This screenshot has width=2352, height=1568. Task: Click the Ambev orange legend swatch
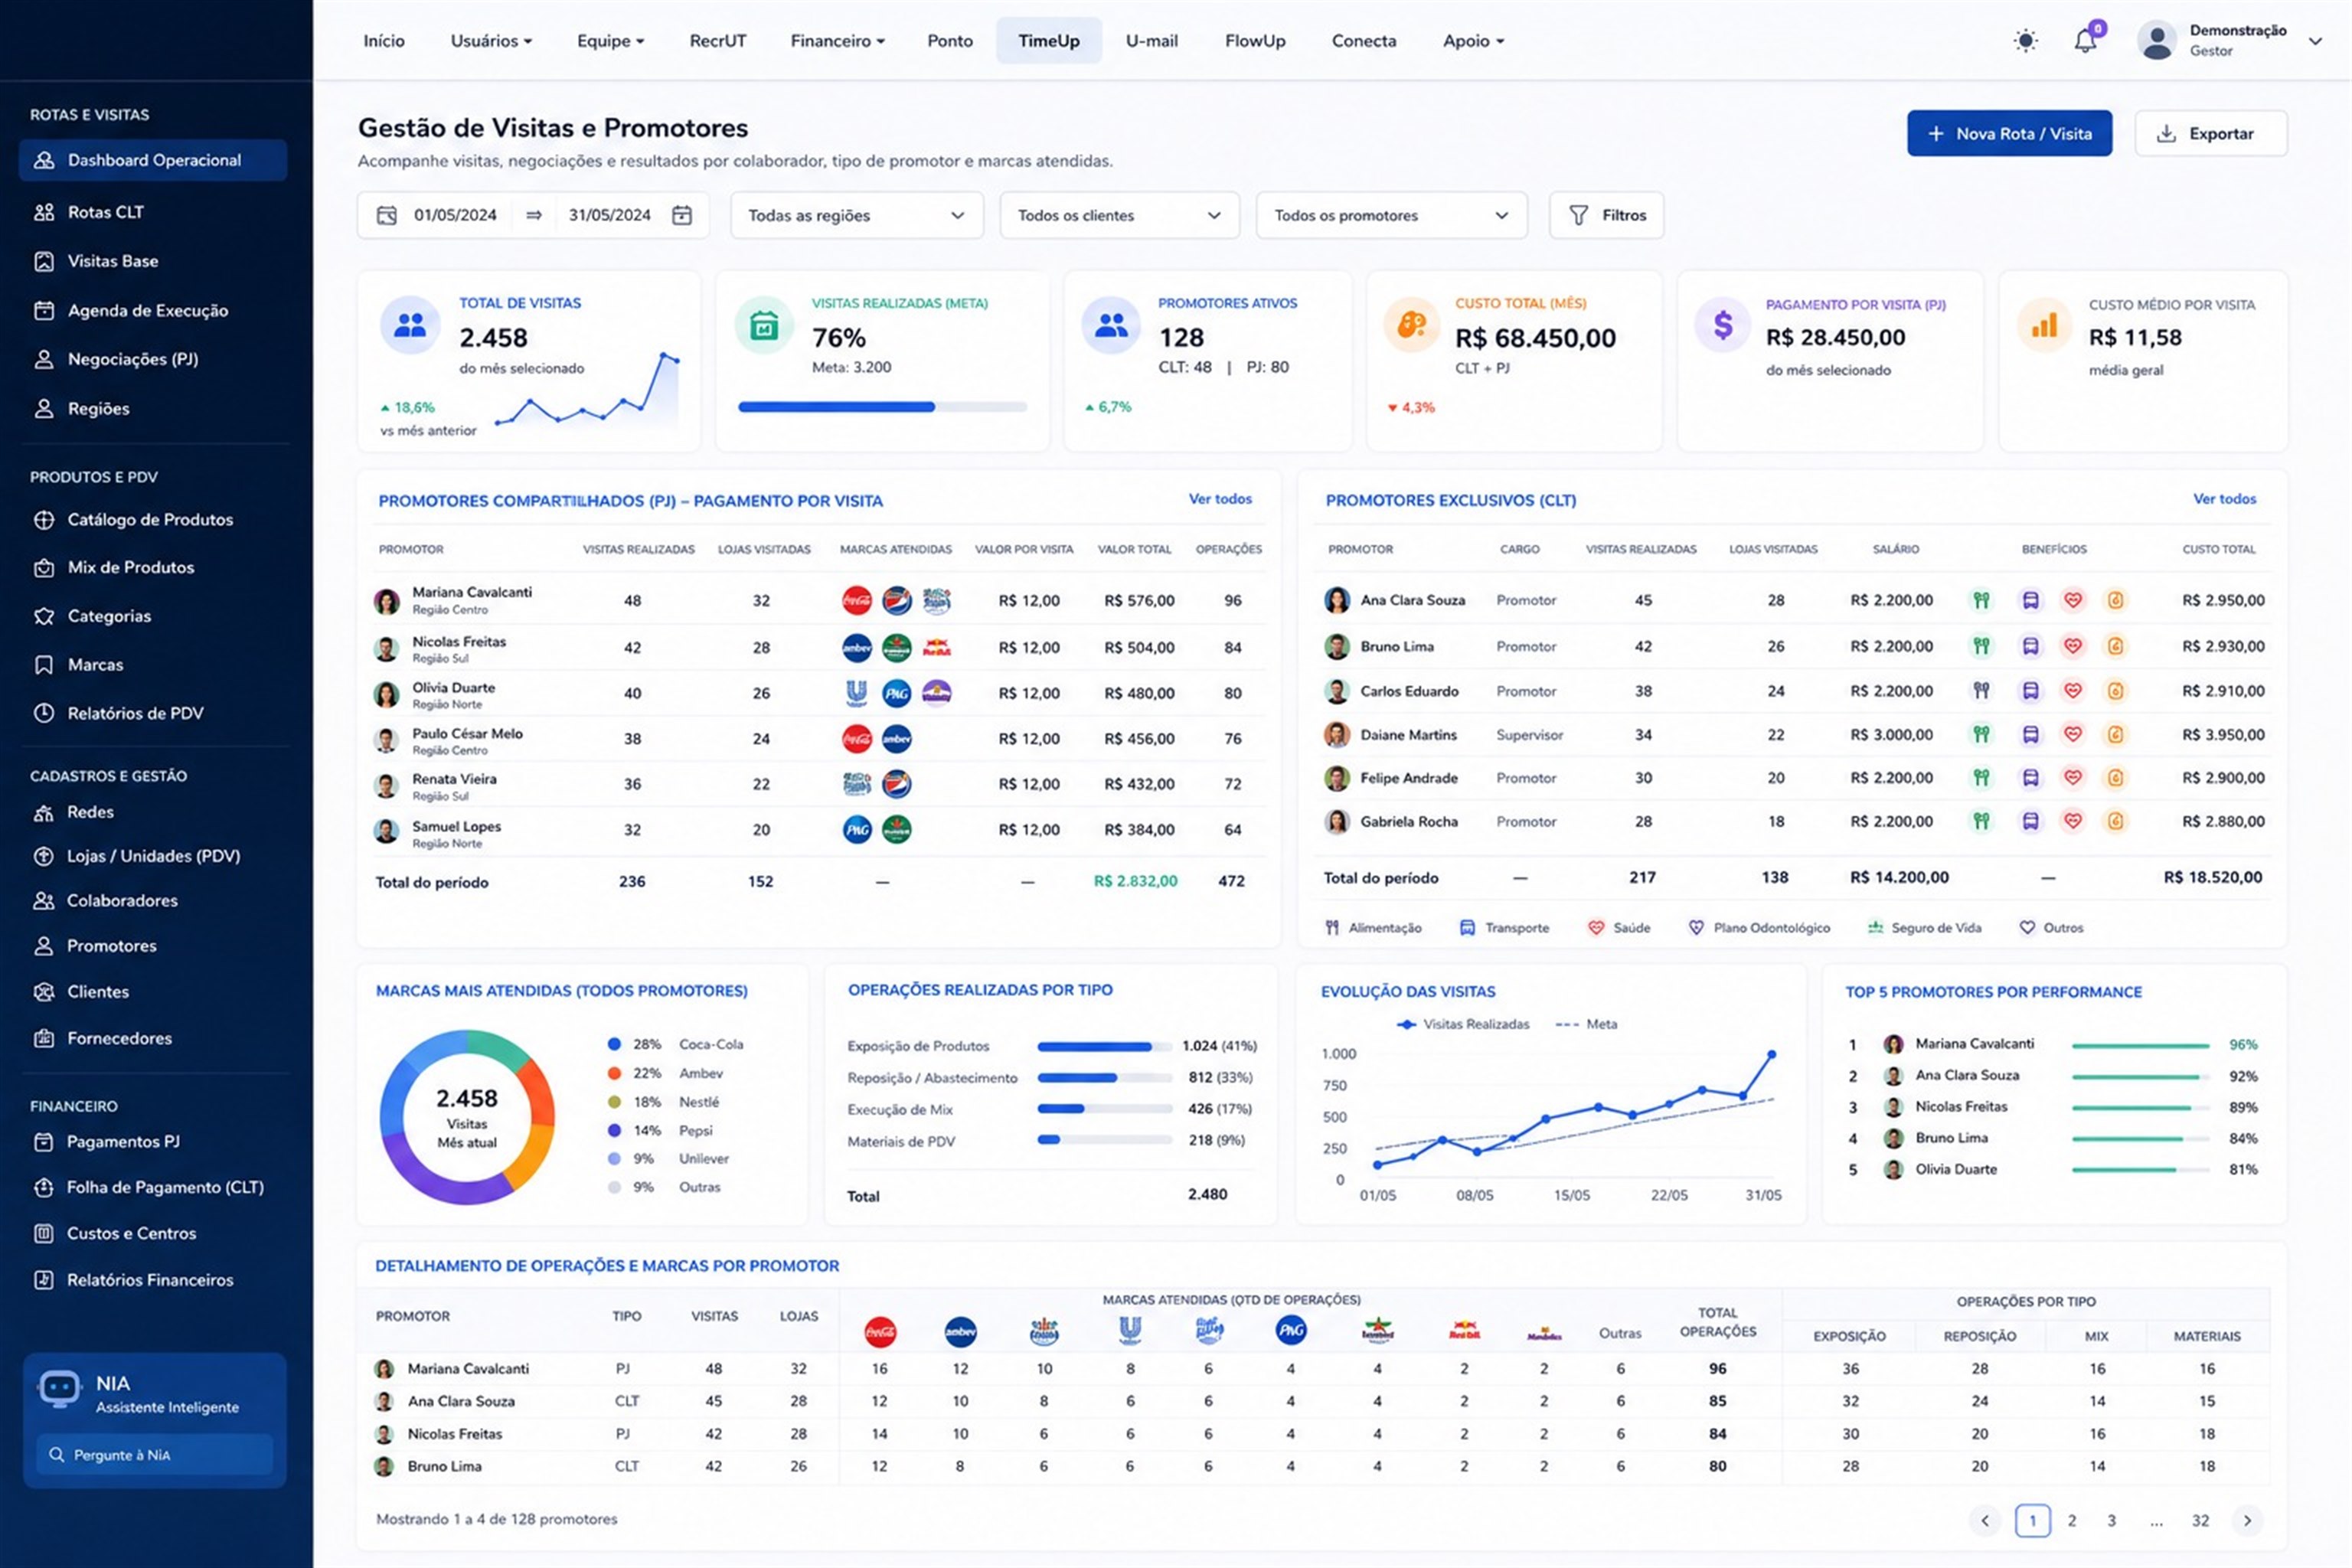(x=614, y=1074)
